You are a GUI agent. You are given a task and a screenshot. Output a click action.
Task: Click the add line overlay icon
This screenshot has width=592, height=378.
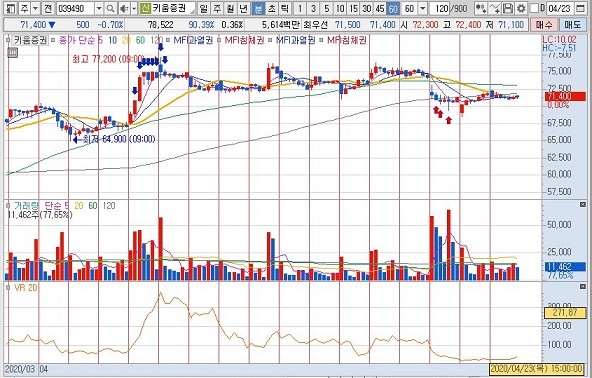495,8
